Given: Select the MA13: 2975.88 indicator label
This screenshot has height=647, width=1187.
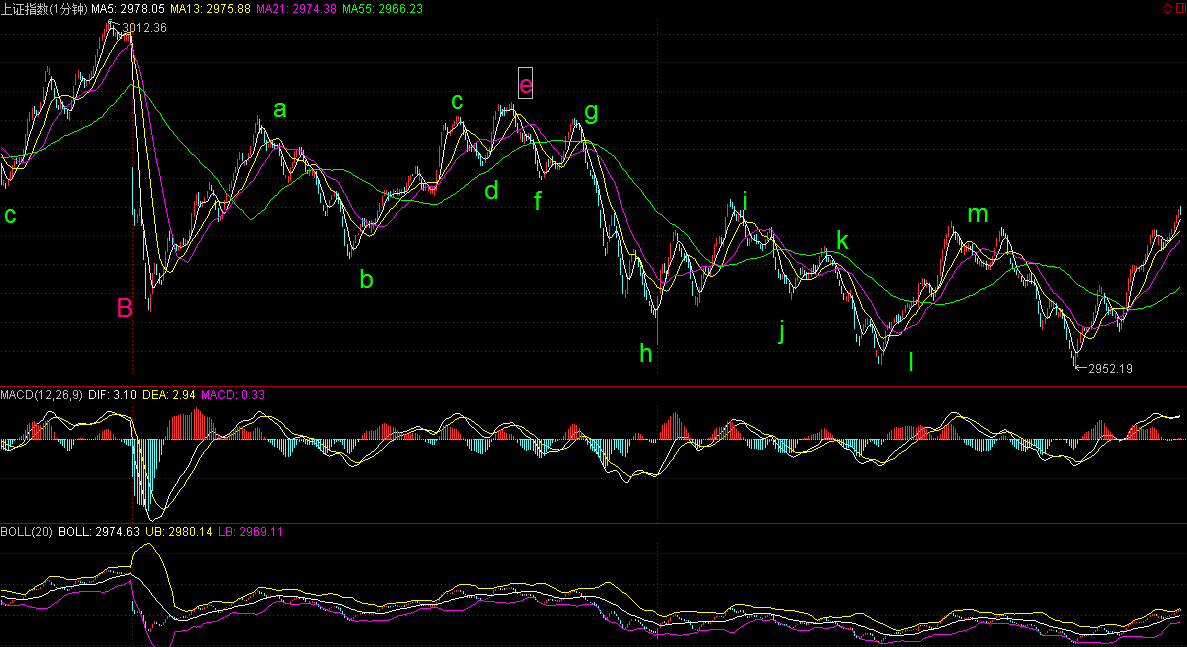Looking at the screenshot, I should click(x=210, y=9).
